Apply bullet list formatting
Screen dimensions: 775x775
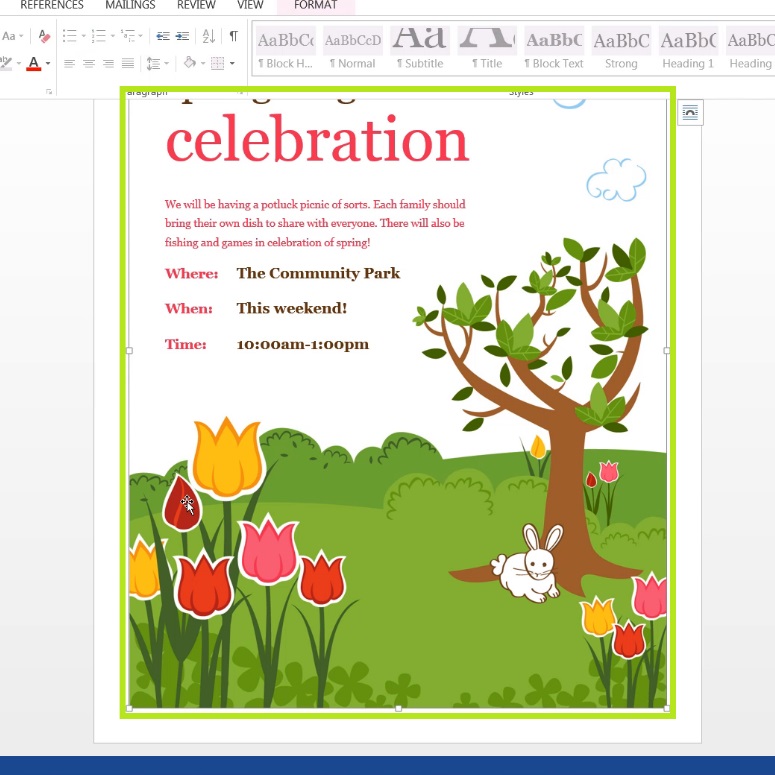click(70, 36)
